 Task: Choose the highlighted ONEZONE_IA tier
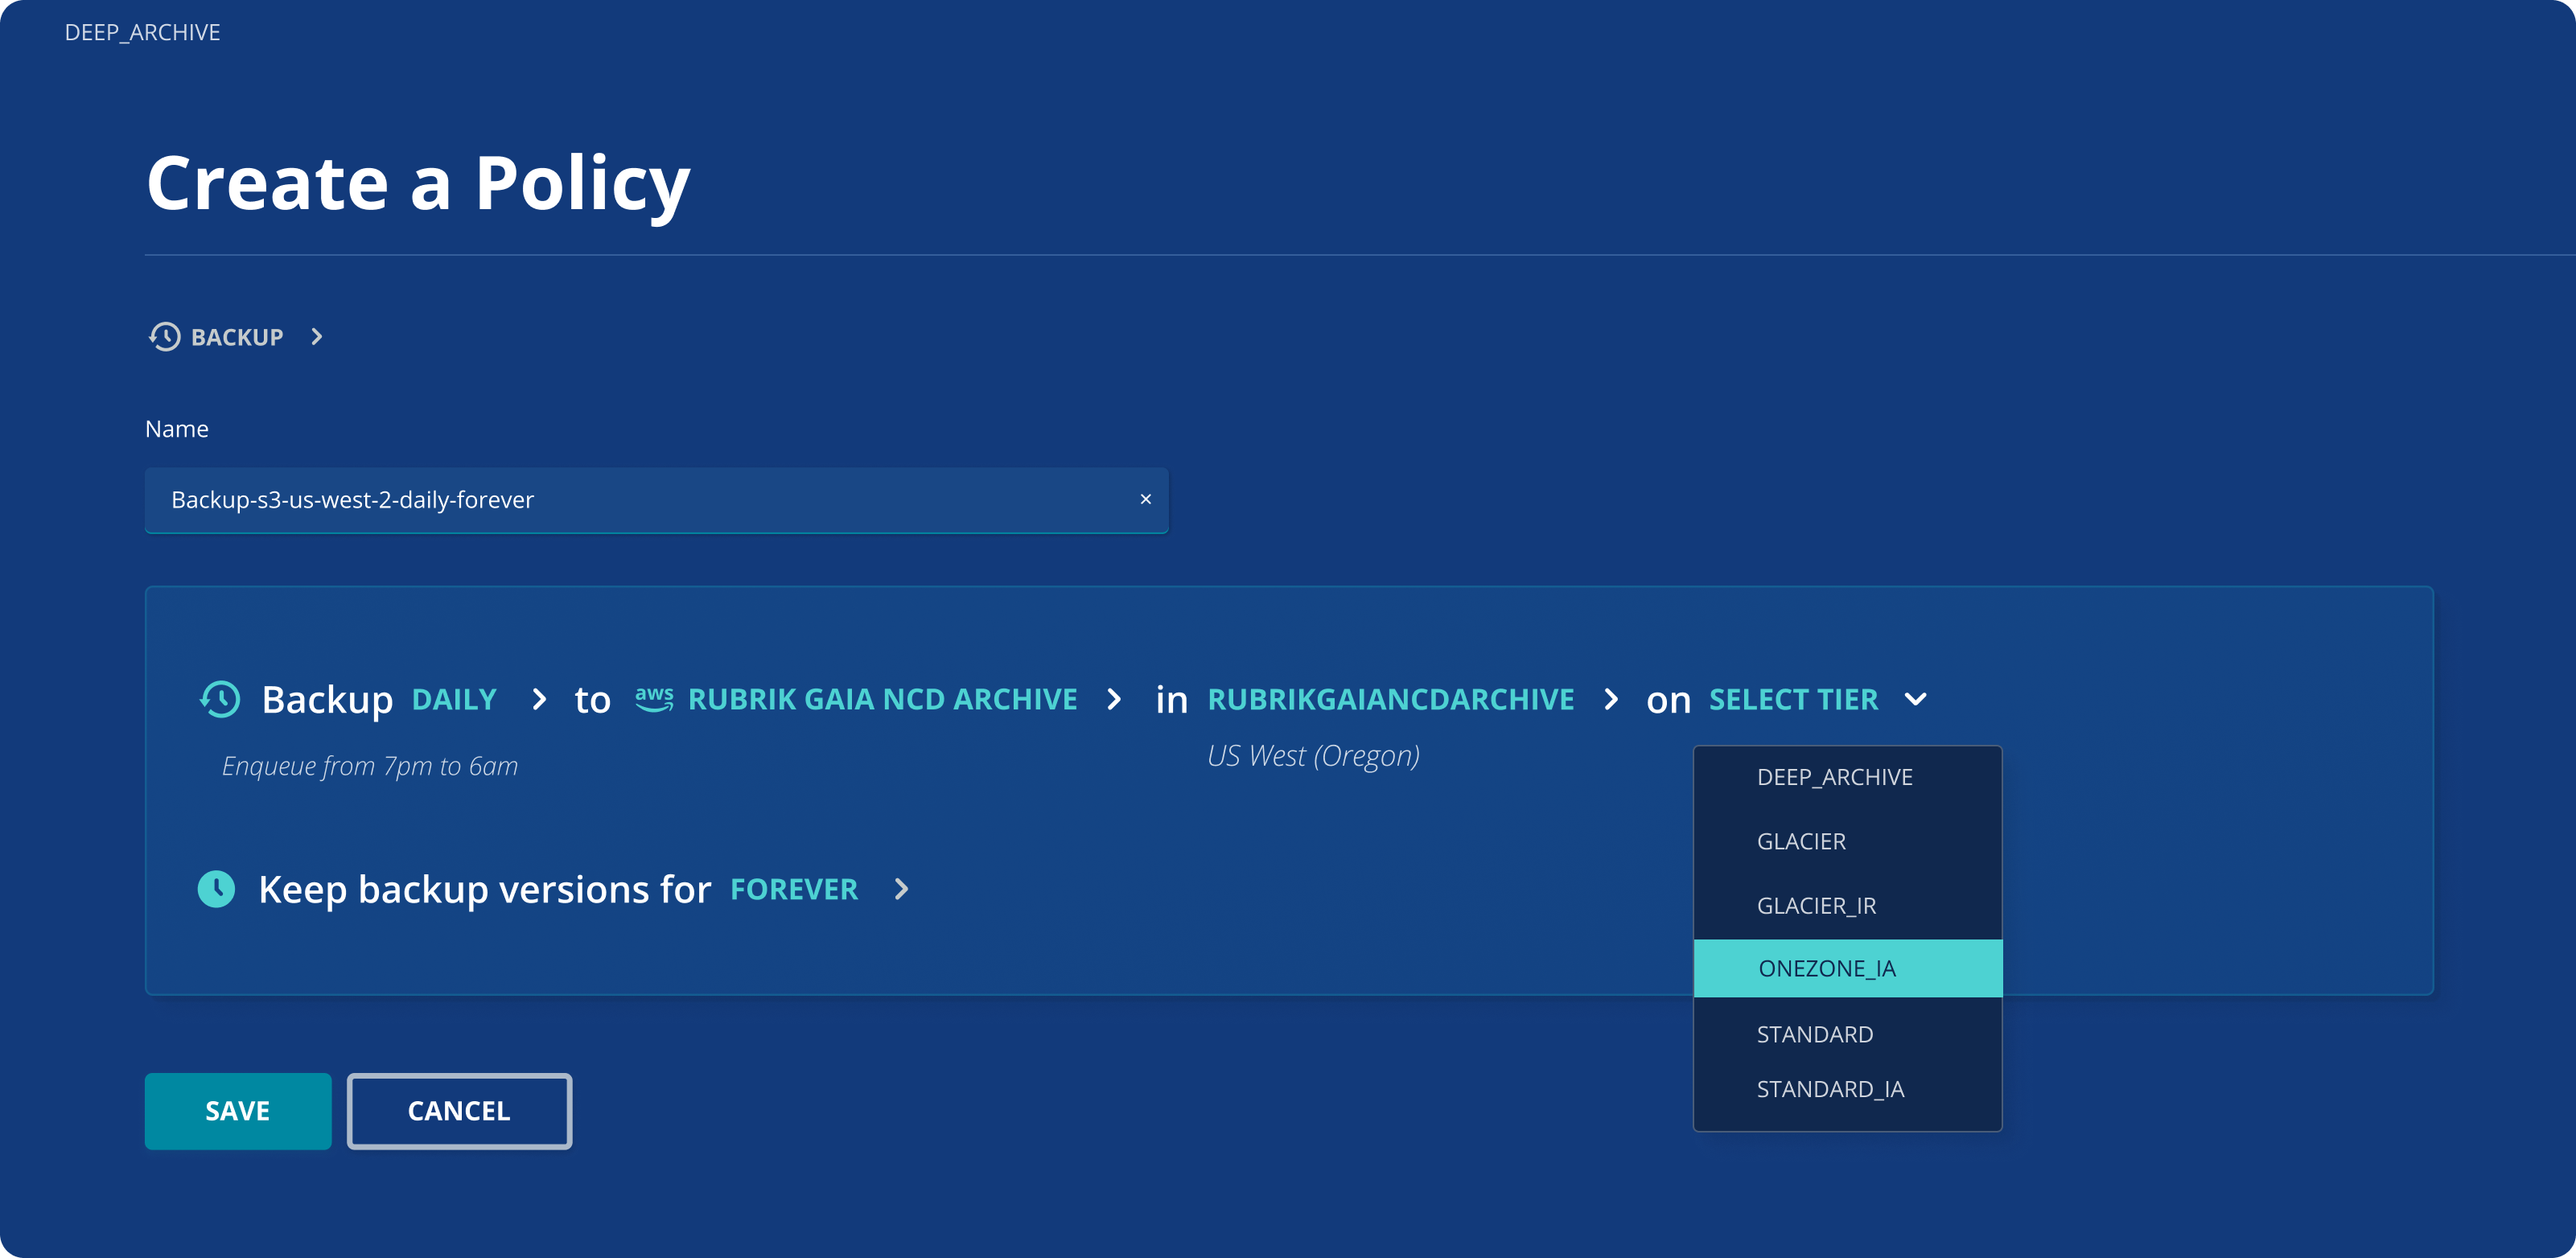(x=1847, y=968)
